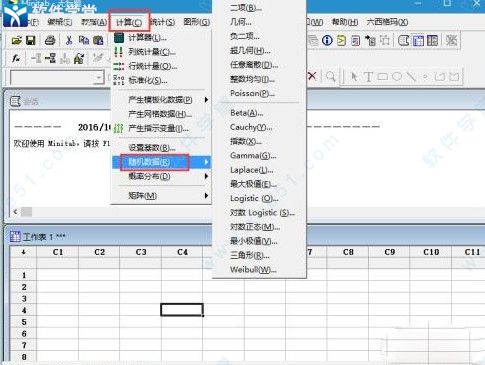Open the 产生模板化数据(P) submenu
The height and width of the screenshot is (365, 485).
[161, 100]
